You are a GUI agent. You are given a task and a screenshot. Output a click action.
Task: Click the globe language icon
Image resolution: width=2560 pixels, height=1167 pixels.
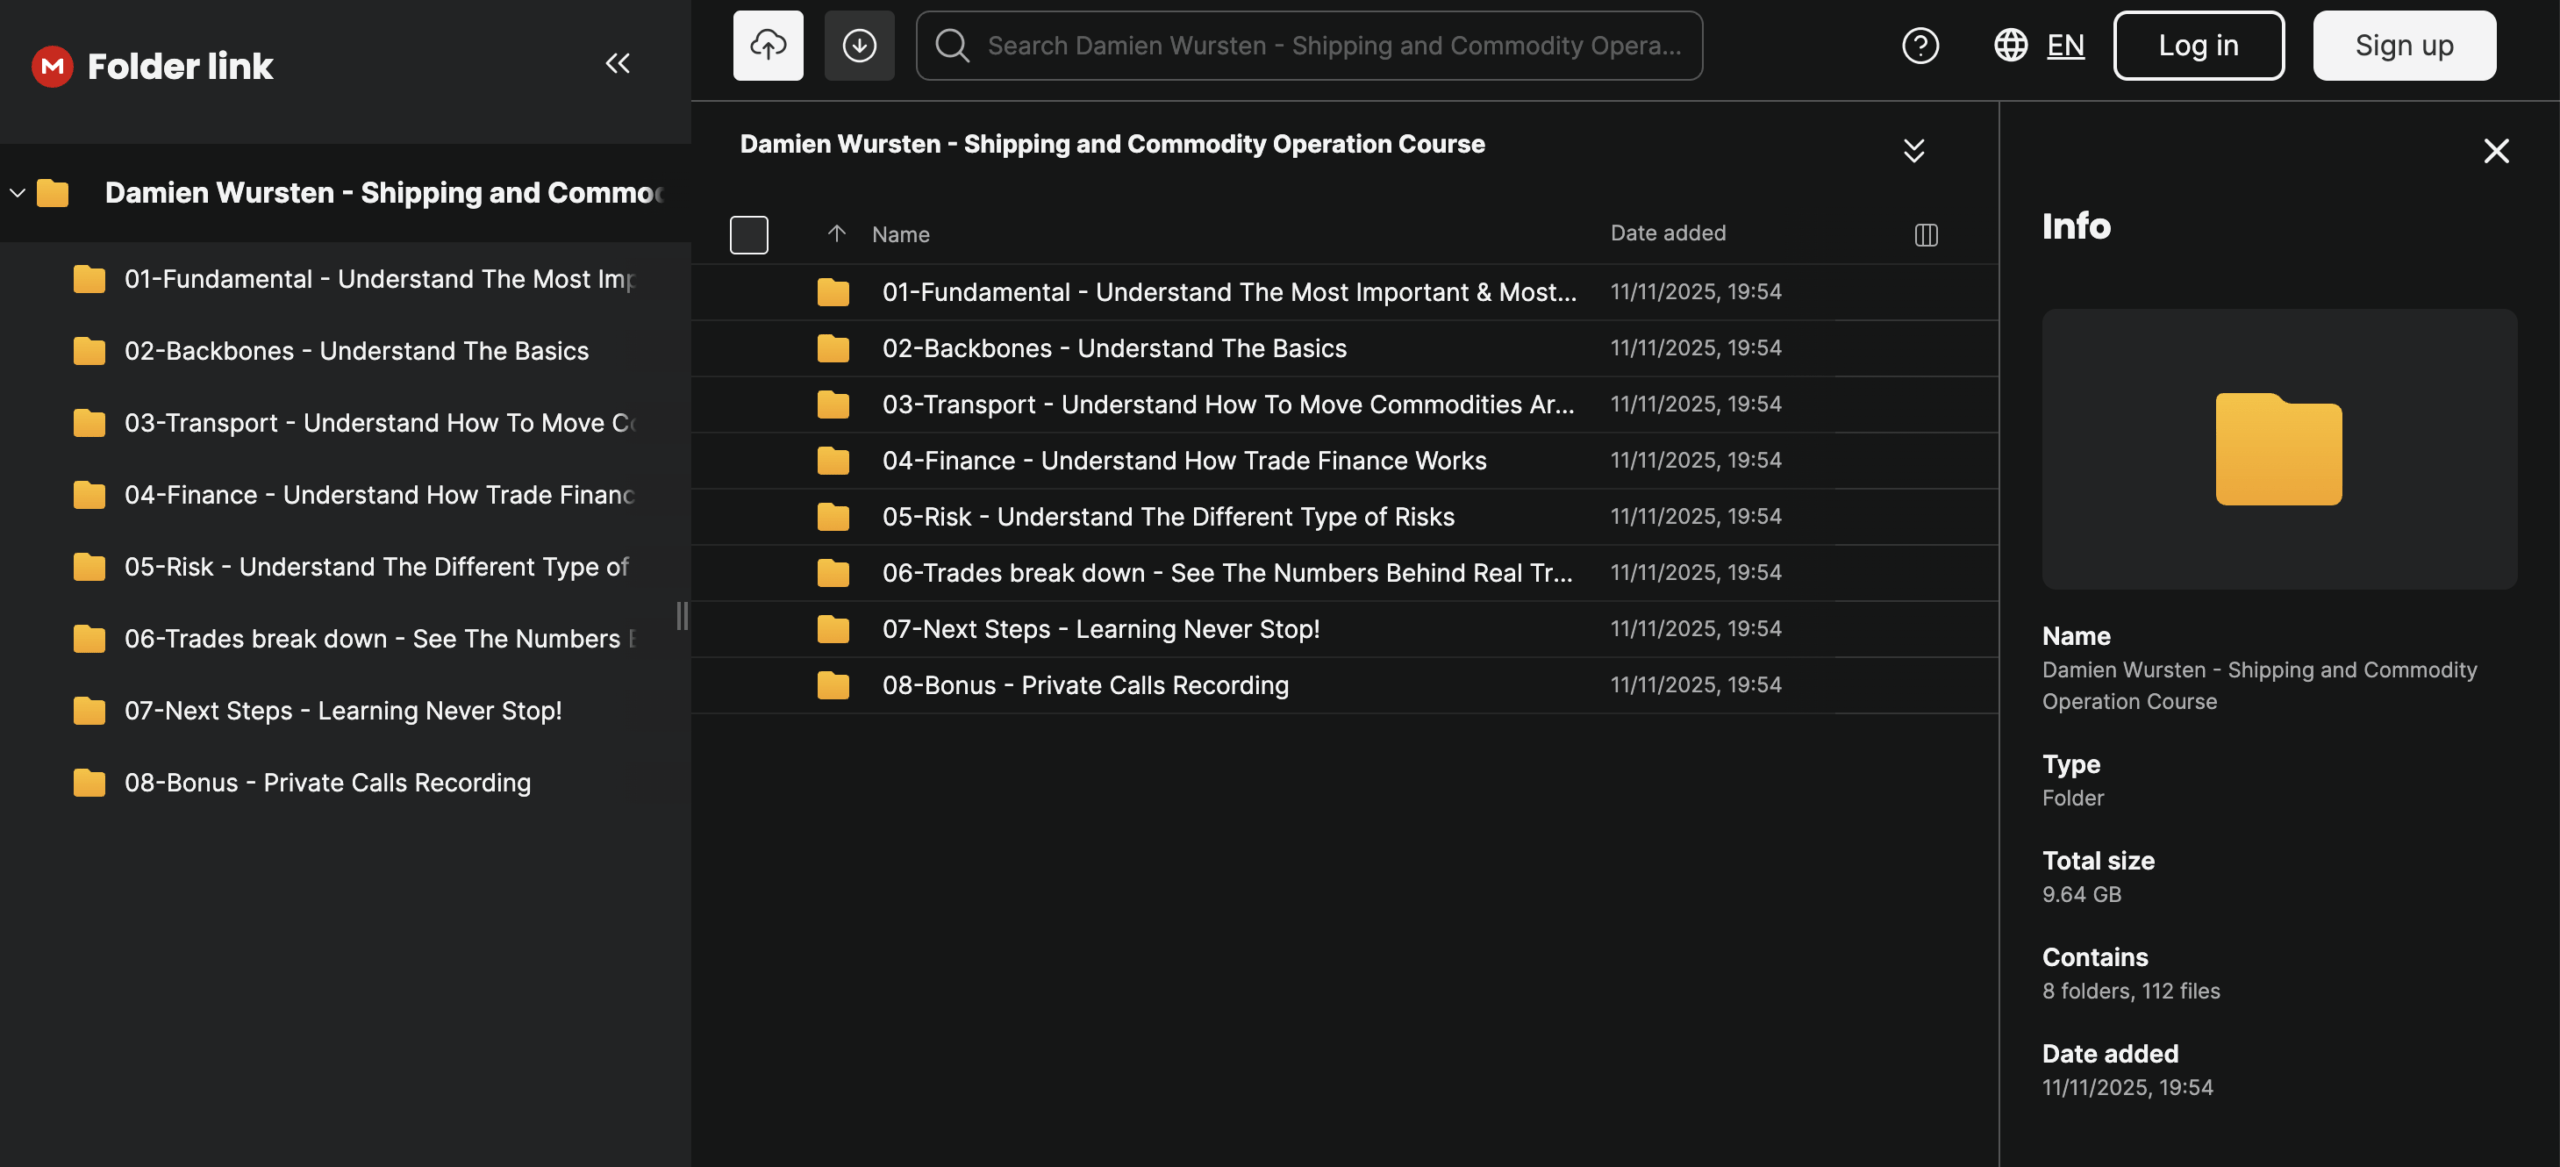click(x=2010, y=45)
